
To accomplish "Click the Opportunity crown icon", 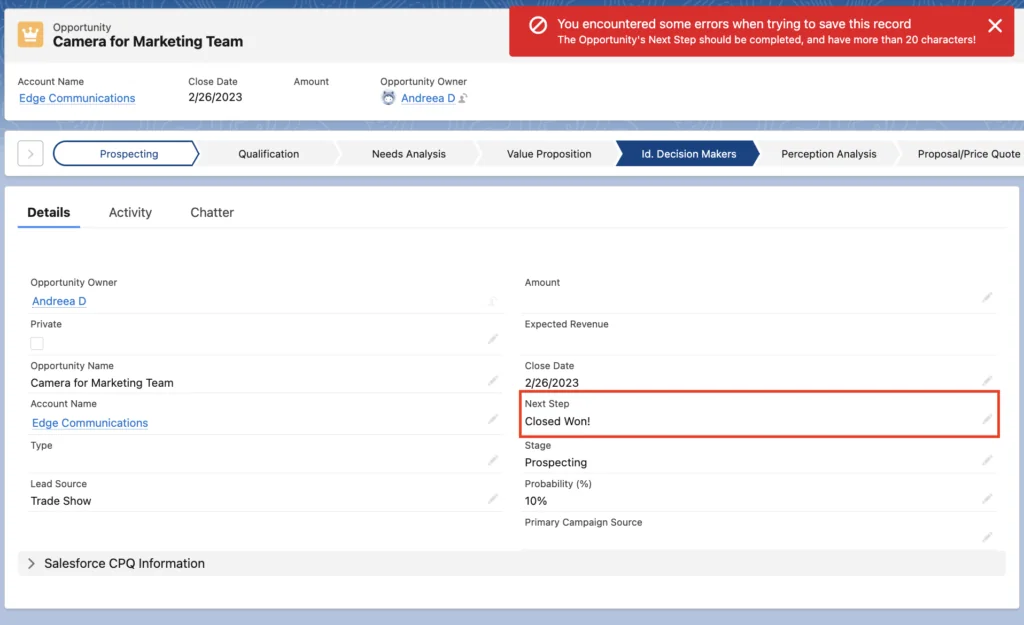I will [30, 35].
